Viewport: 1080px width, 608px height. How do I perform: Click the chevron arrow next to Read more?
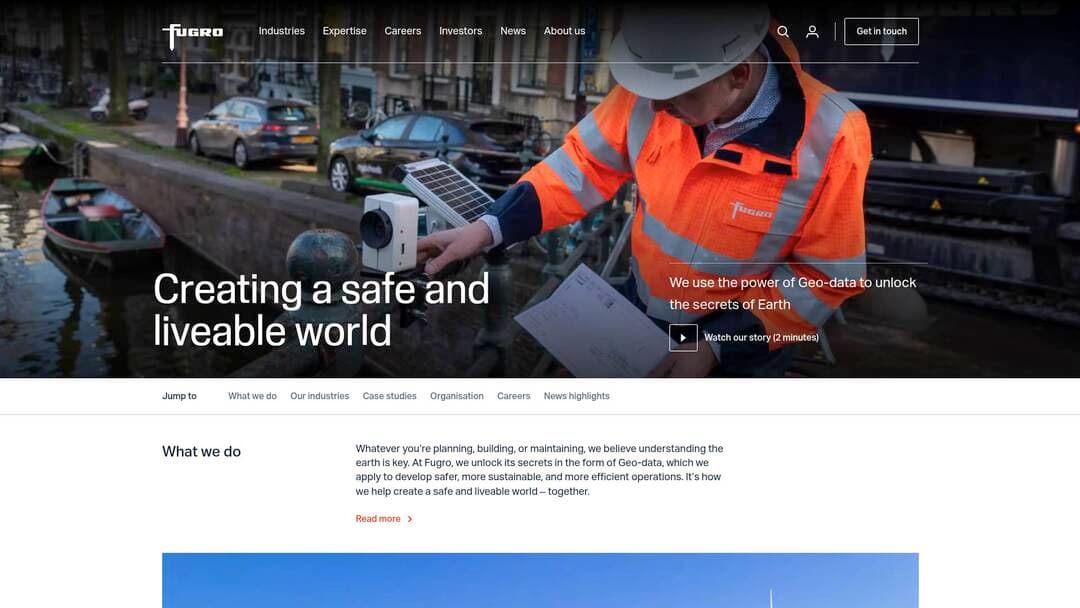(x=410, y=518)
